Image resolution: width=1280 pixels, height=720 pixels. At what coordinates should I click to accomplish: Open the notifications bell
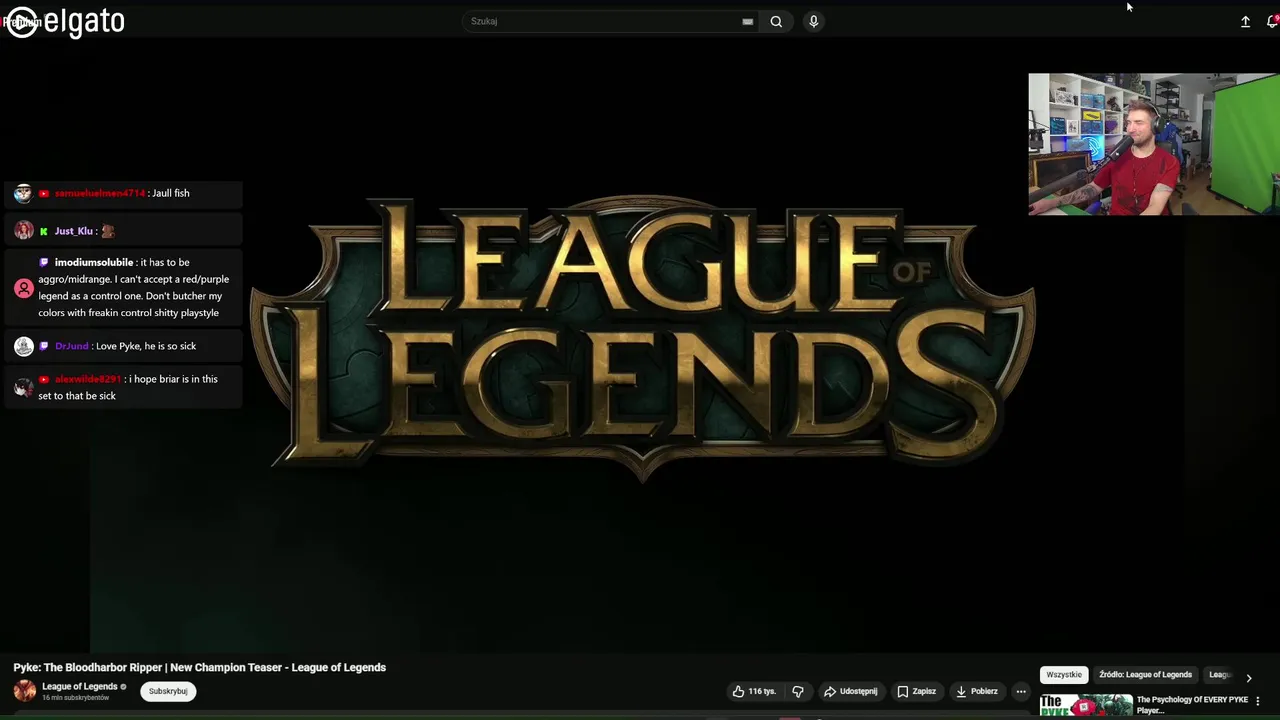click(x=1272, y=21)
